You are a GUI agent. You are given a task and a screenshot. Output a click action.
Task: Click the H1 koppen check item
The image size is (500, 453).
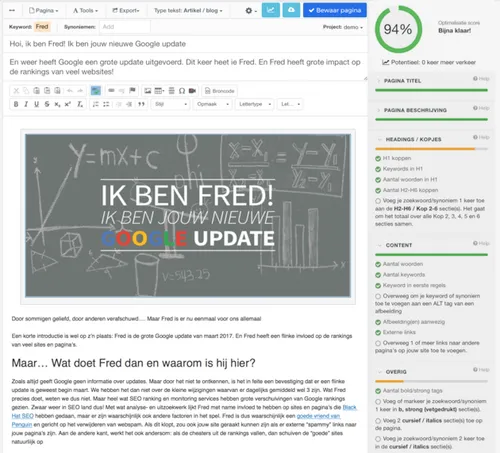tap(393, 158)
